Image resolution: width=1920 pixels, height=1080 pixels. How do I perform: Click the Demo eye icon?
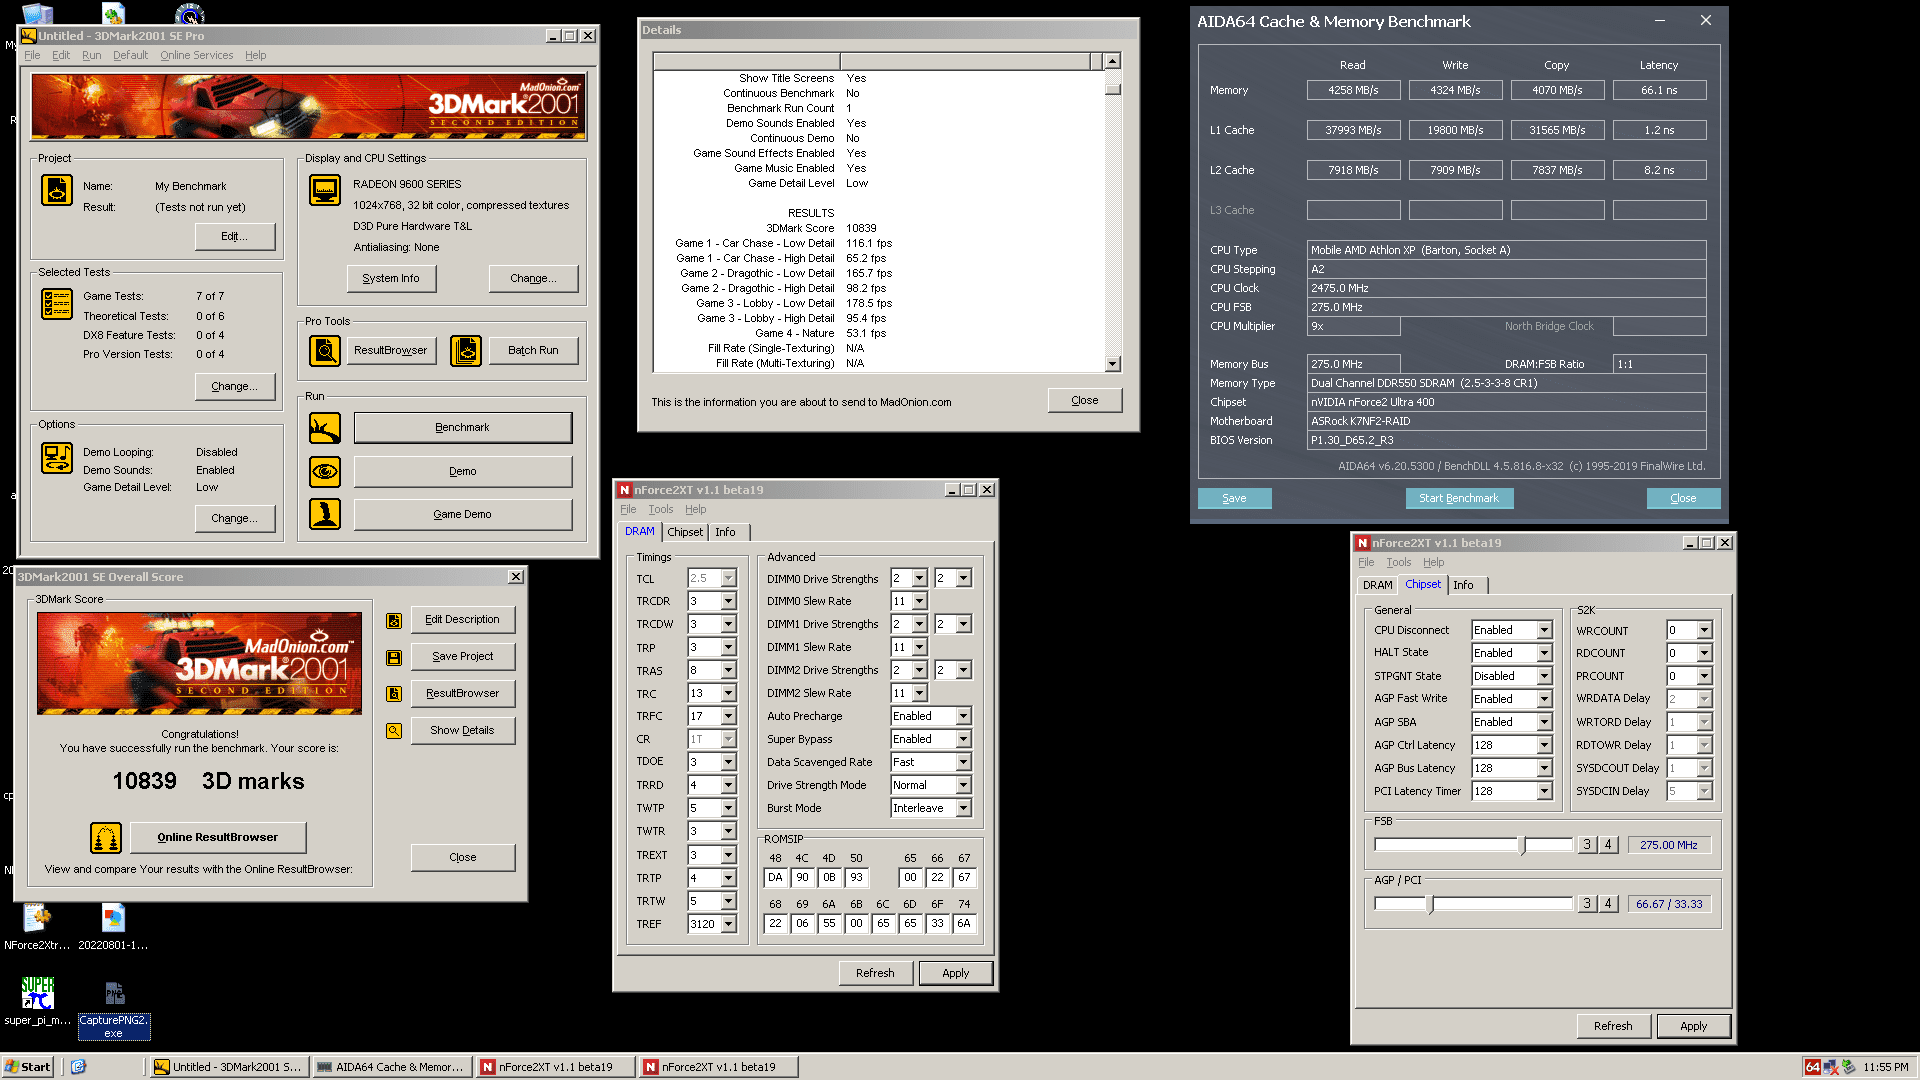click(x=325, y=471)
